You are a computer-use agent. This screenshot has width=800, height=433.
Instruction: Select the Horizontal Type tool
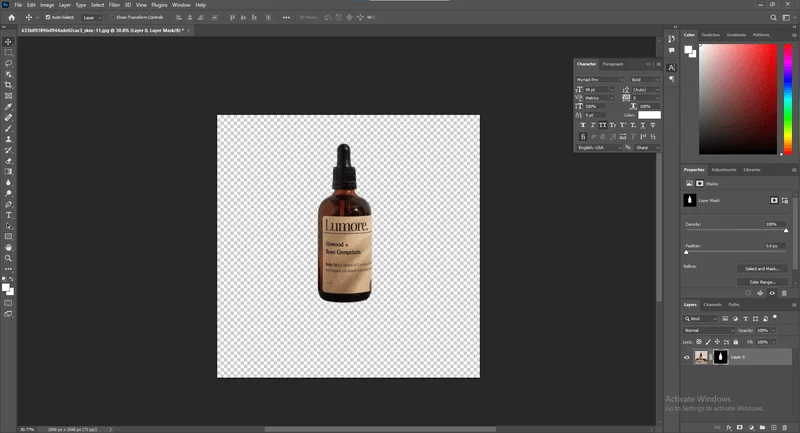coord(8,215)
